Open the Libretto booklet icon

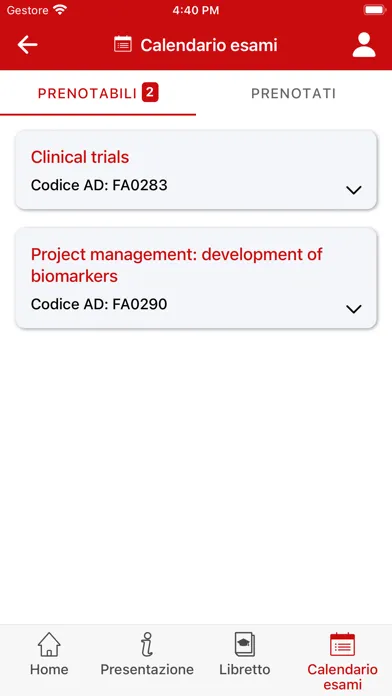coord(245,644)
